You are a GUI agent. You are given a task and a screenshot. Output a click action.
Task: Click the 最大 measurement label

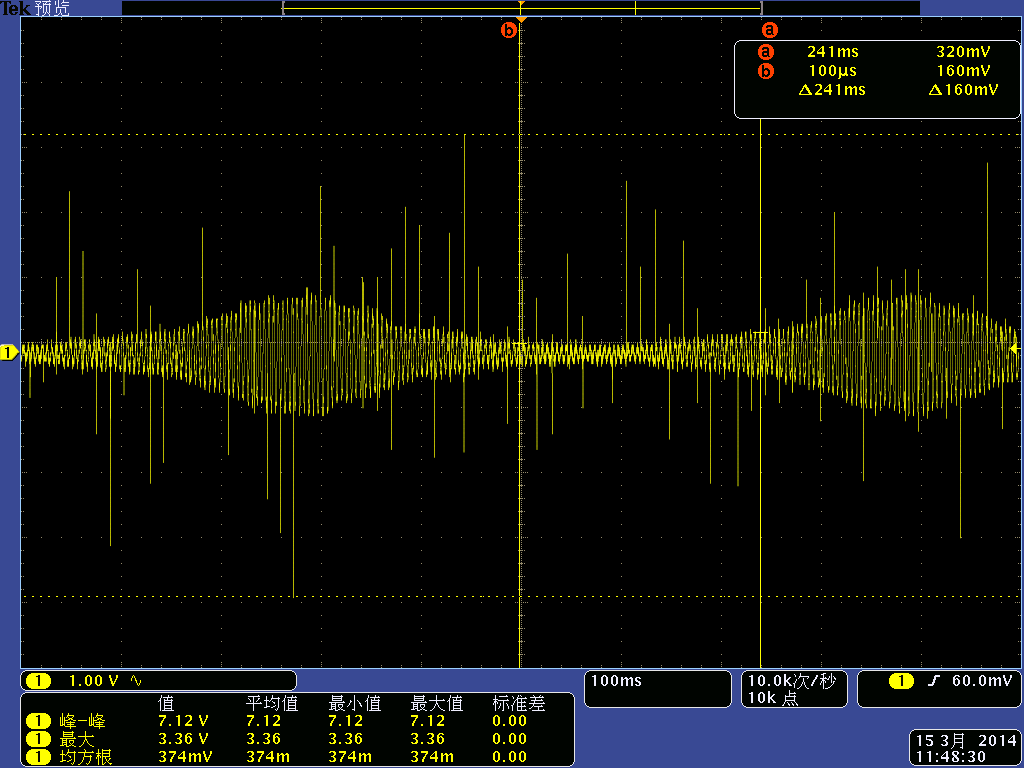coord(76,739)
